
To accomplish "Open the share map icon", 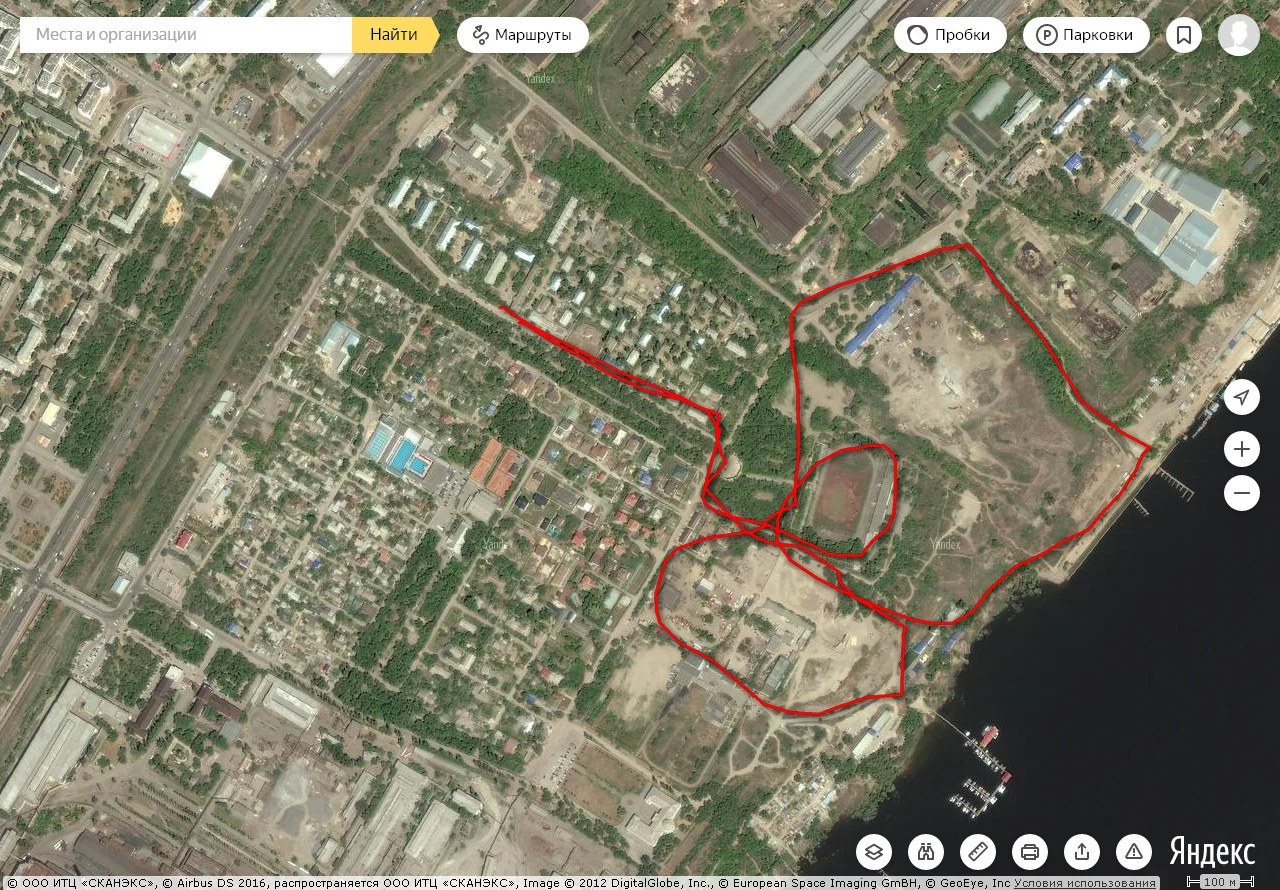I will 1082,852.
